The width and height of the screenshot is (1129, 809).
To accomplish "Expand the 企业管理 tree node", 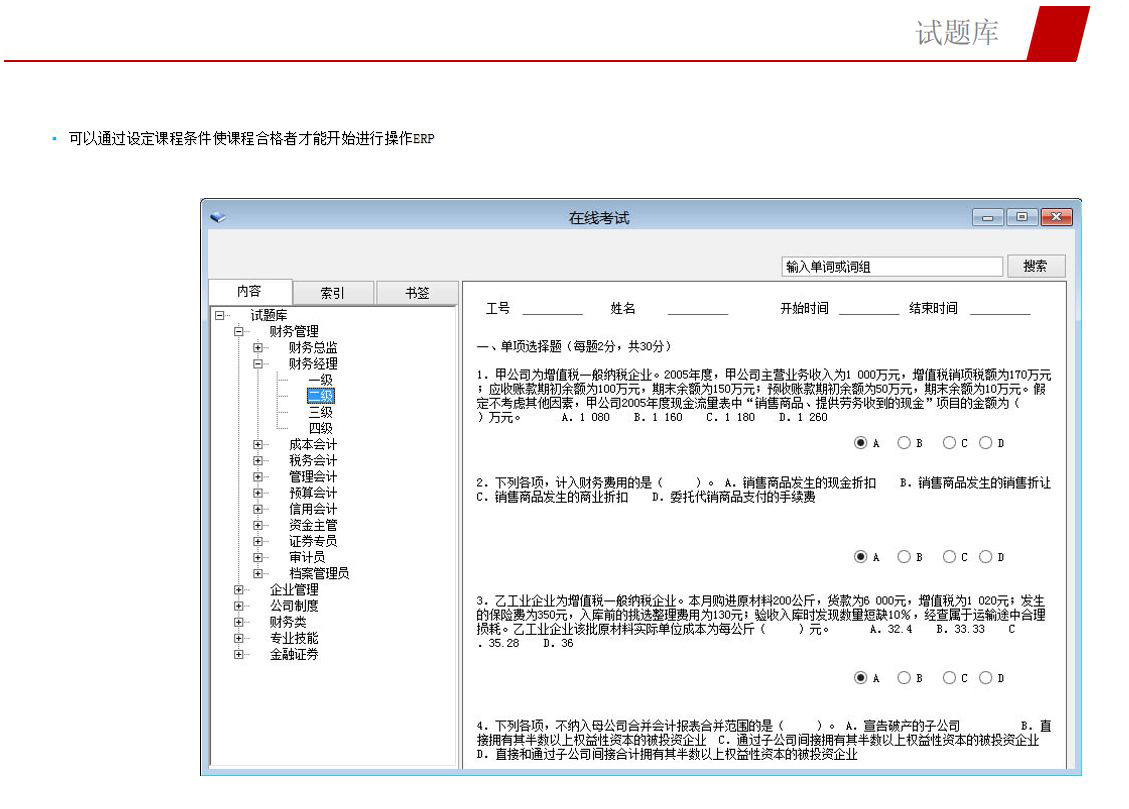I will (239, 590).
